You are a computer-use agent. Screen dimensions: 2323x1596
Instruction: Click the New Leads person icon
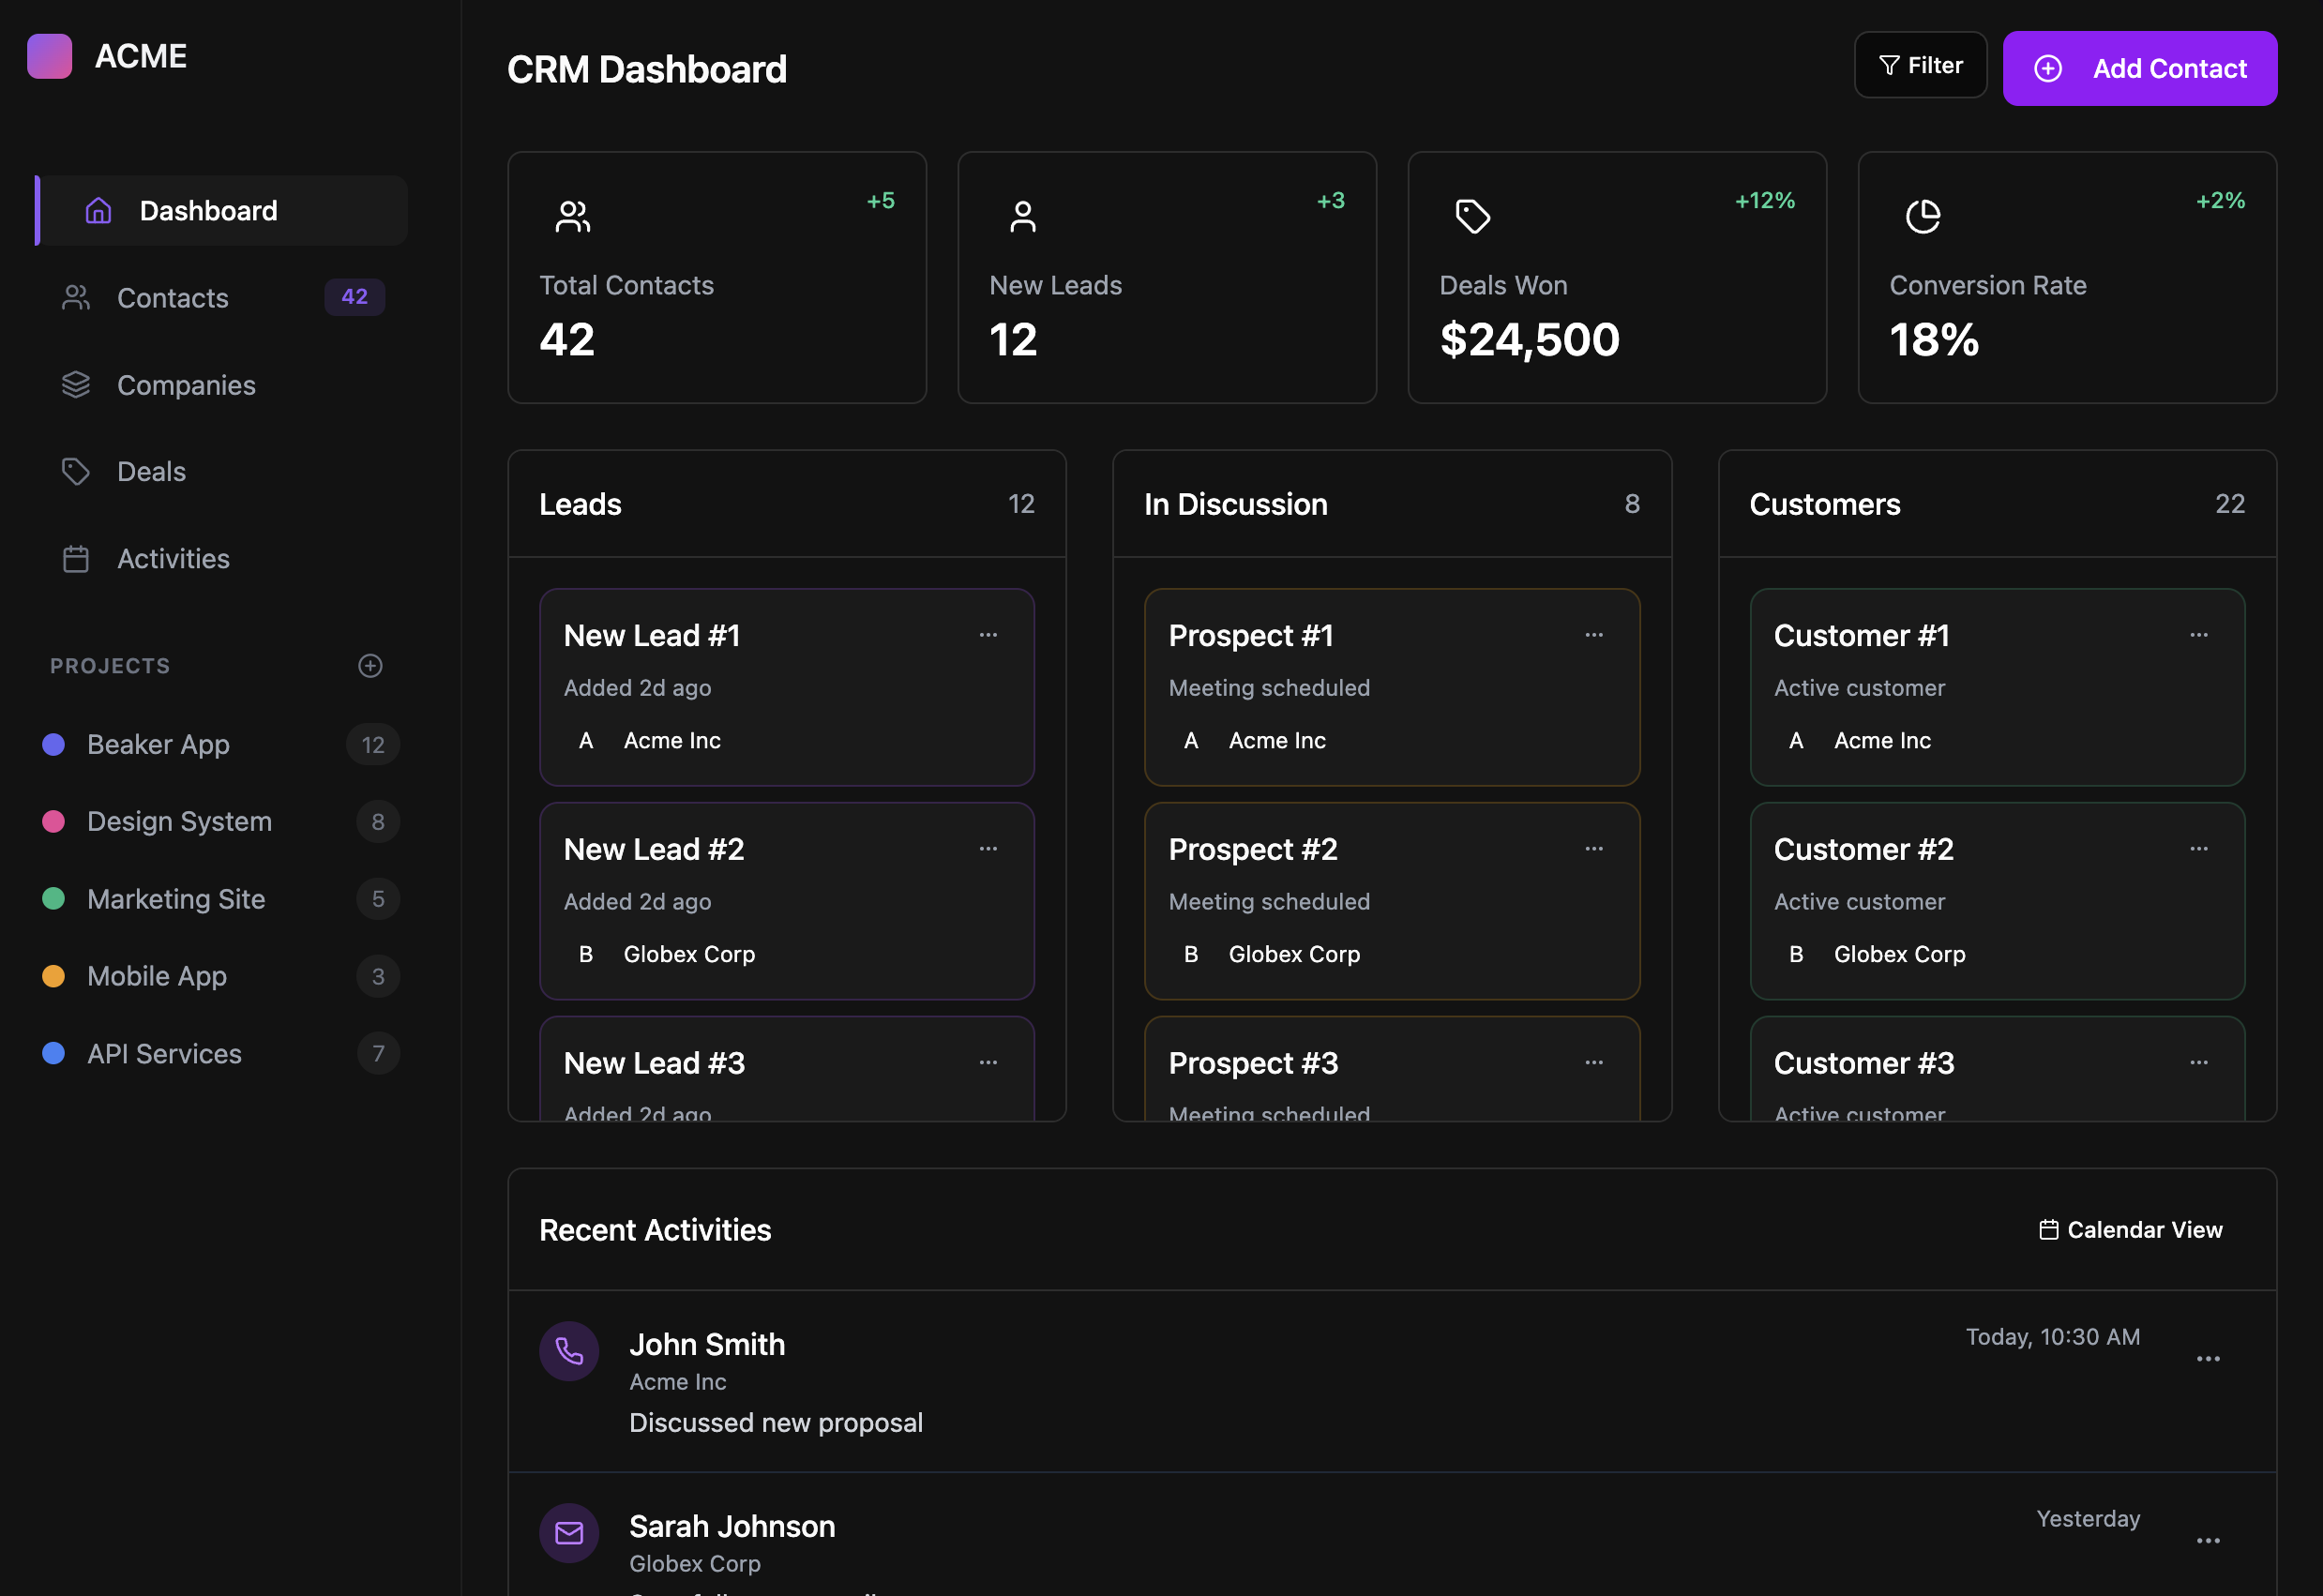[1022, 216]
